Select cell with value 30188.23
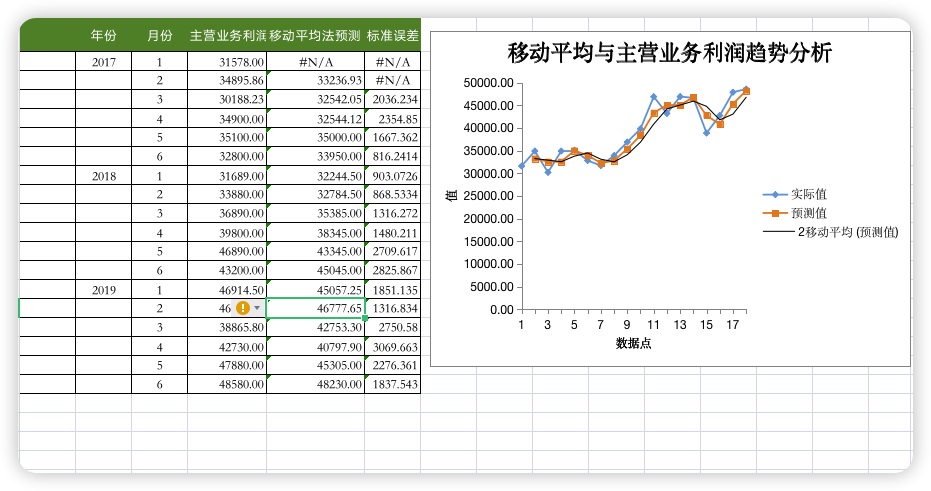This screenshot has width=931, height=491. point(227,99)
